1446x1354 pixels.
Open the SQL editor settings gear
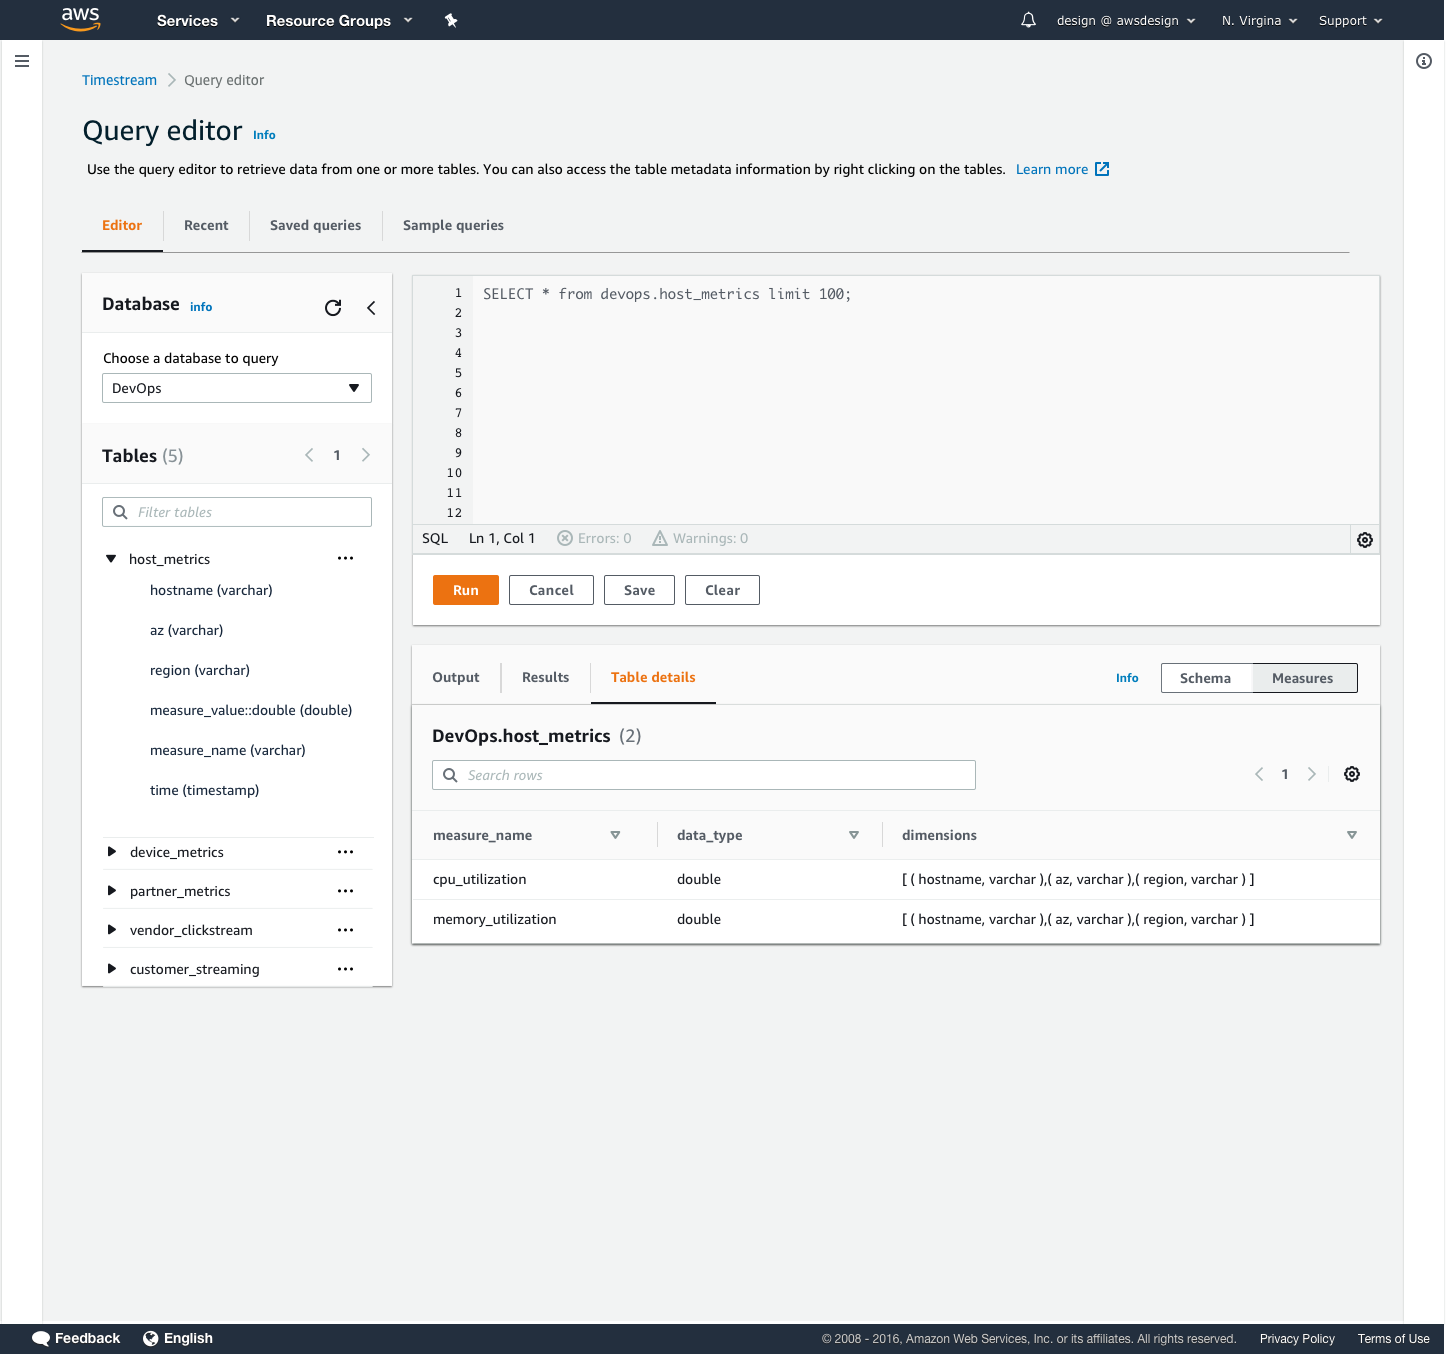[1365, 540]
